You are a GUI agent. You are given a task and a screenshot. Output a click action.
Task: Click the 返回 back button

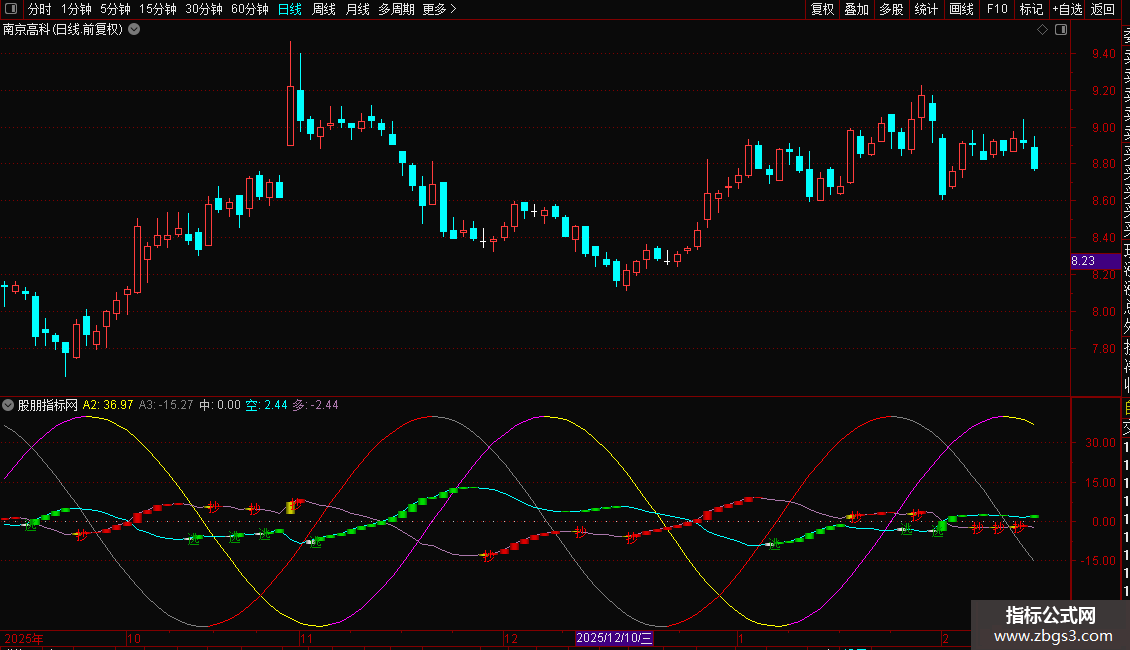pos(1103,9)
